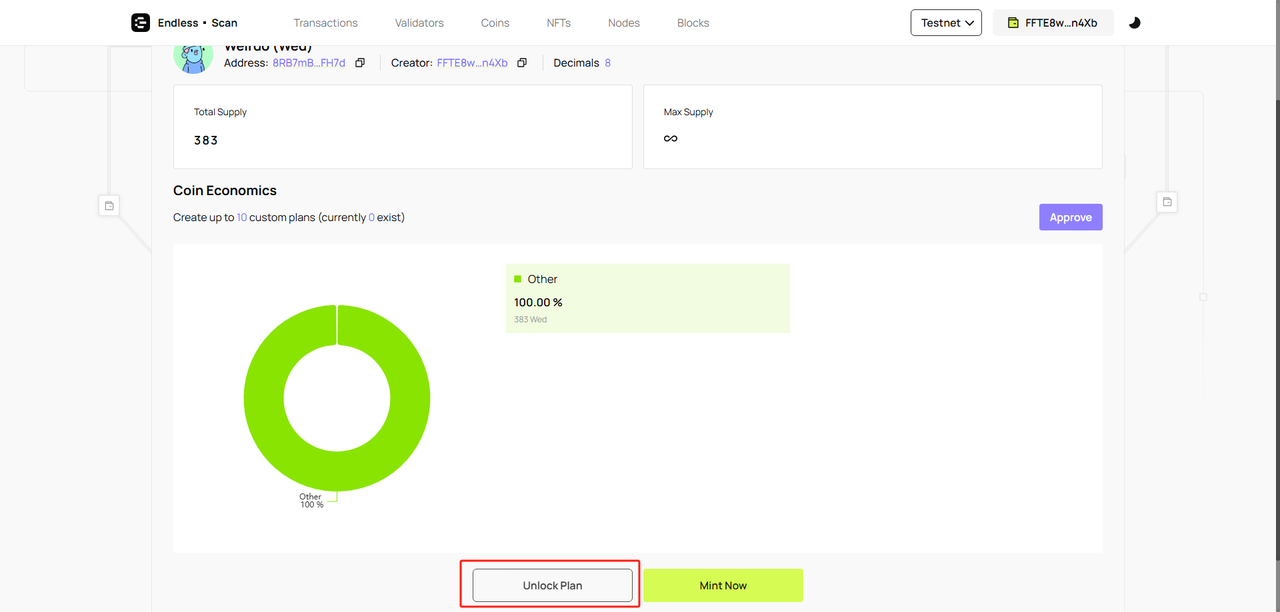View the Blocks page
1280x612 pixels.
(693, 23)
